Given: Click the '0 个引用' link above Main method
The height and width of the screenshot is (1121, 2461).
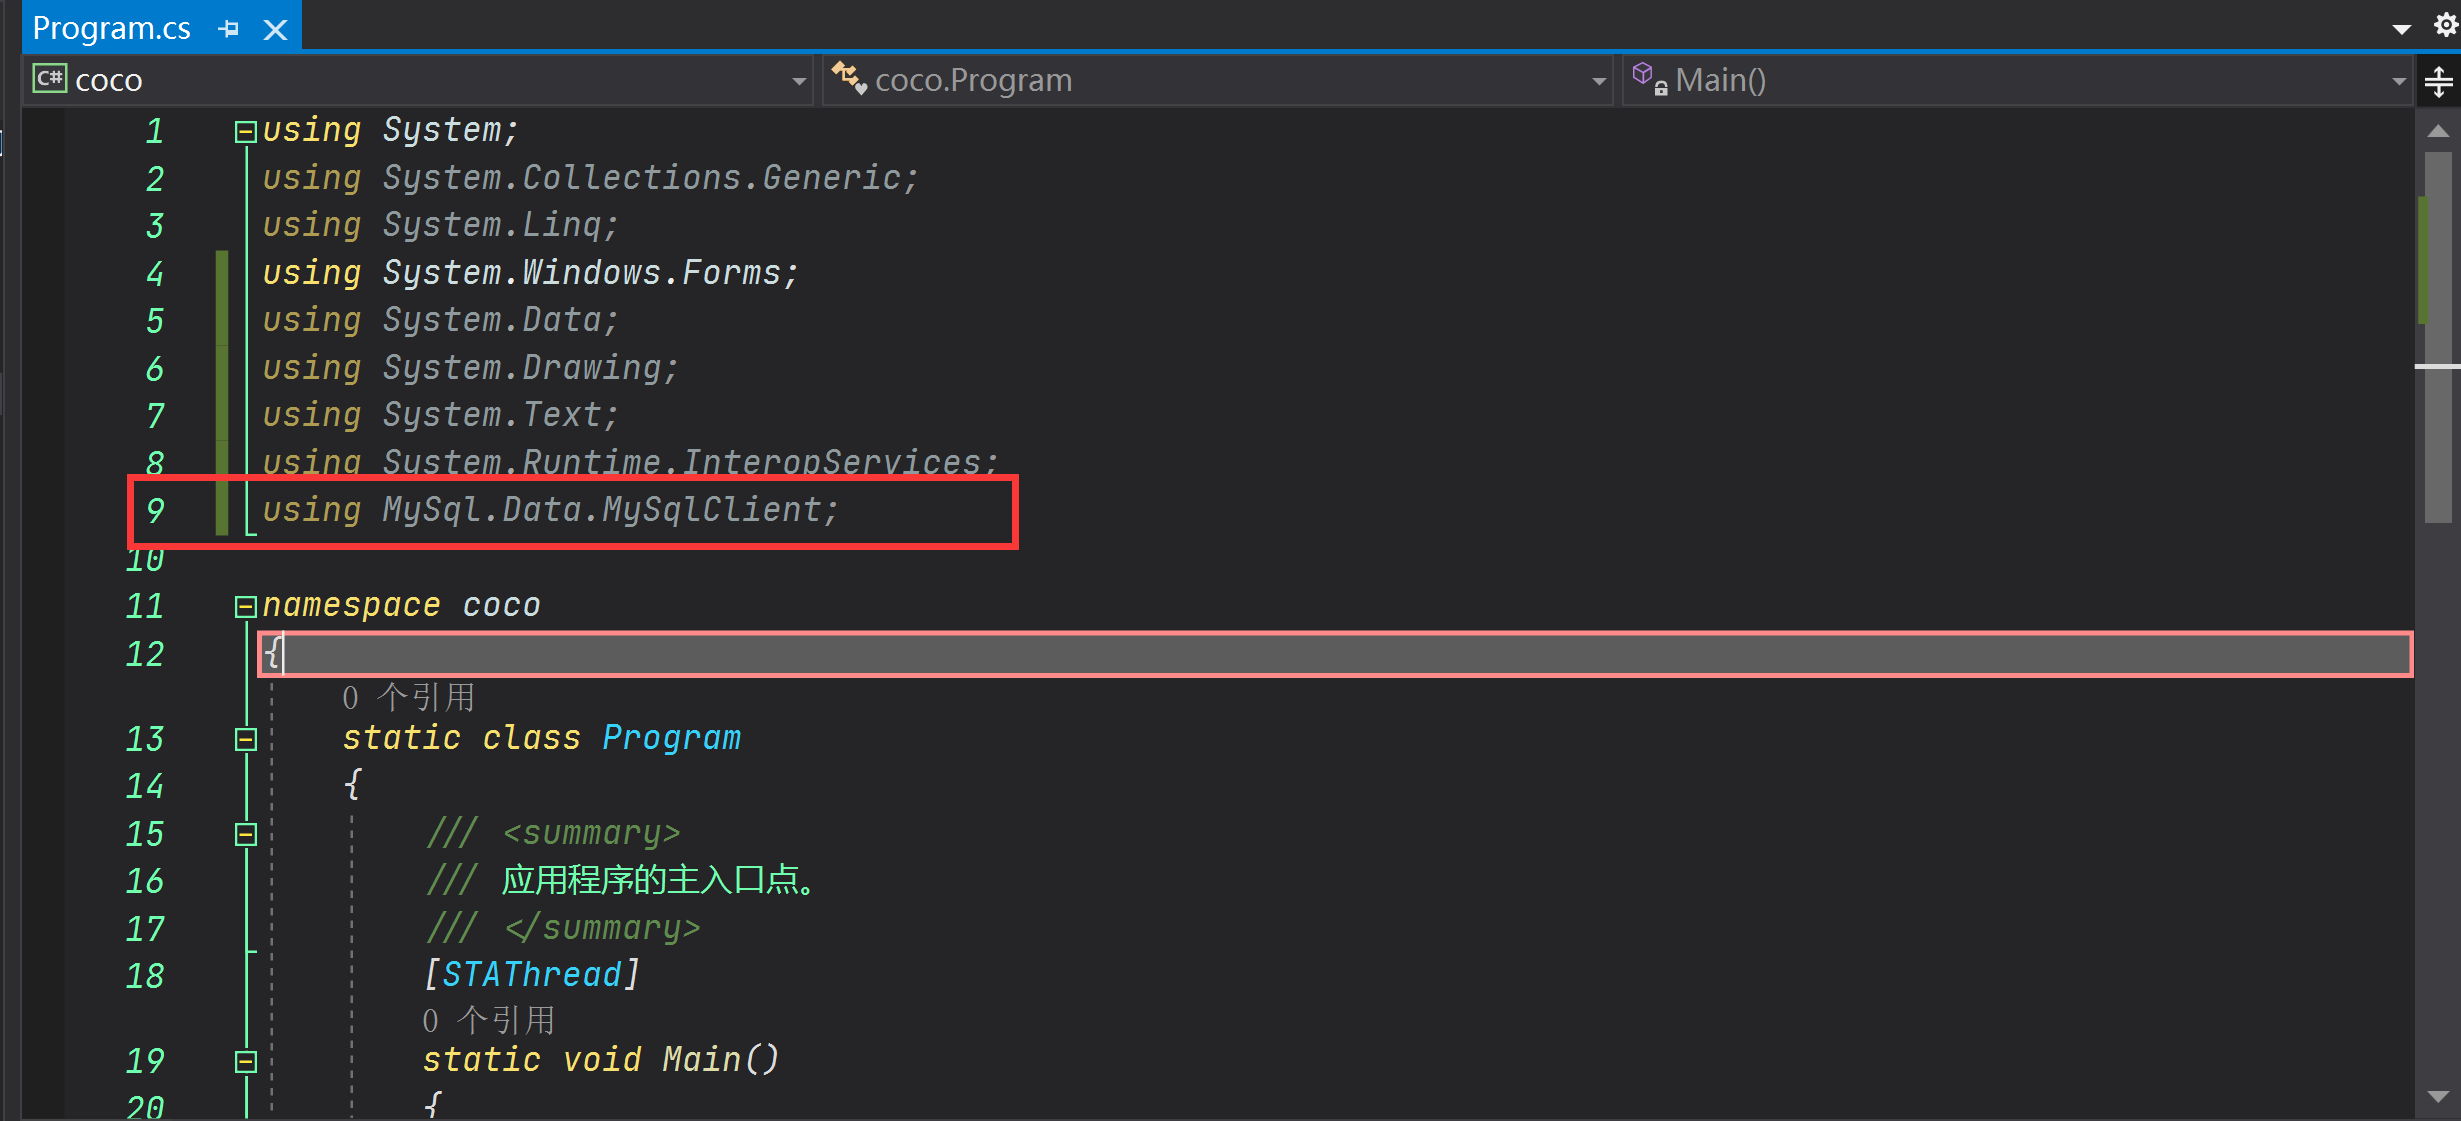Looking at the screenshot, I should 488,1020.
